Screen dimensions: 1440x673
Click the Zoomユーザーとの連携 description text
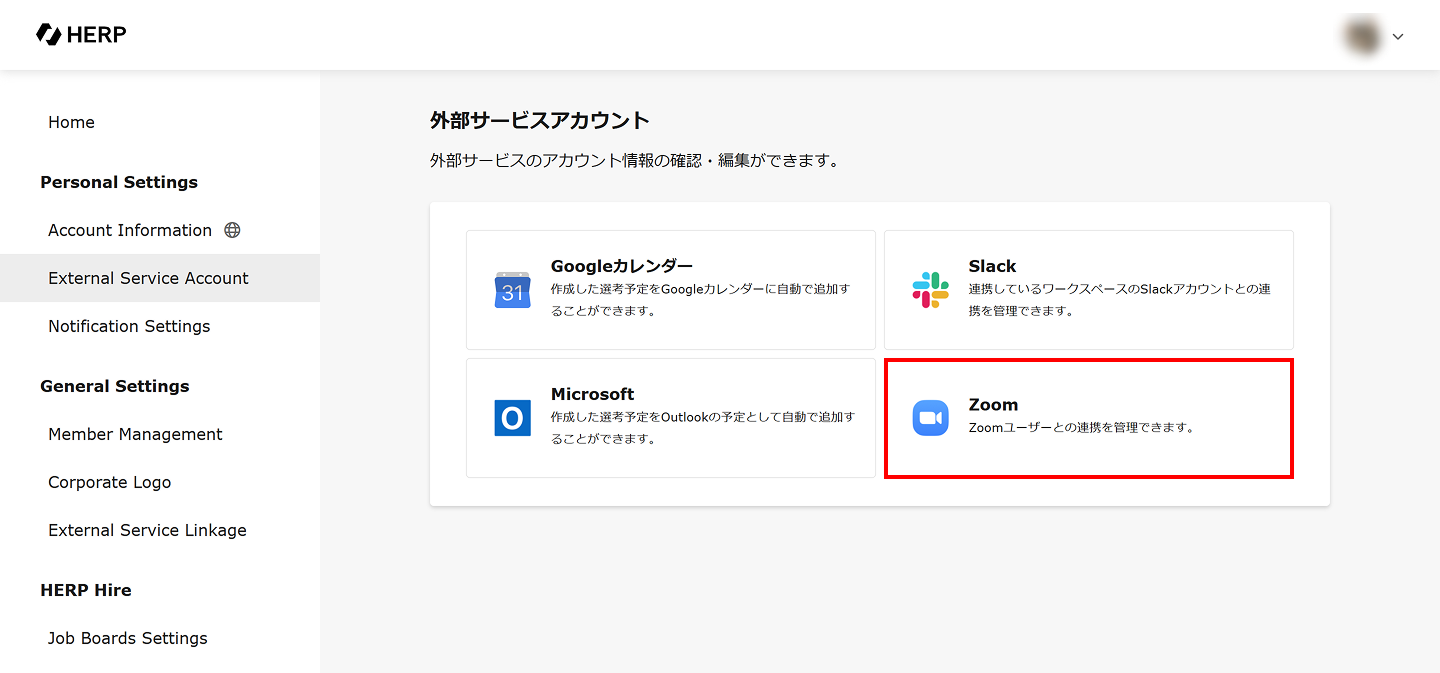[1082, 428]
